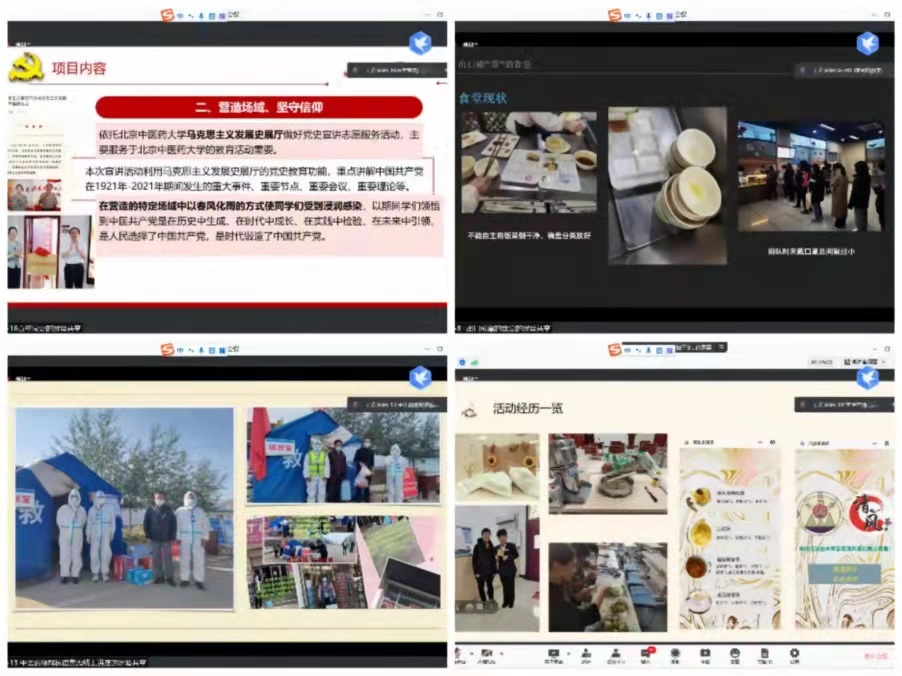The image size is (902, 676).
Task: Click the Record icon in the meeting toolbar
Action: (676, 653)
